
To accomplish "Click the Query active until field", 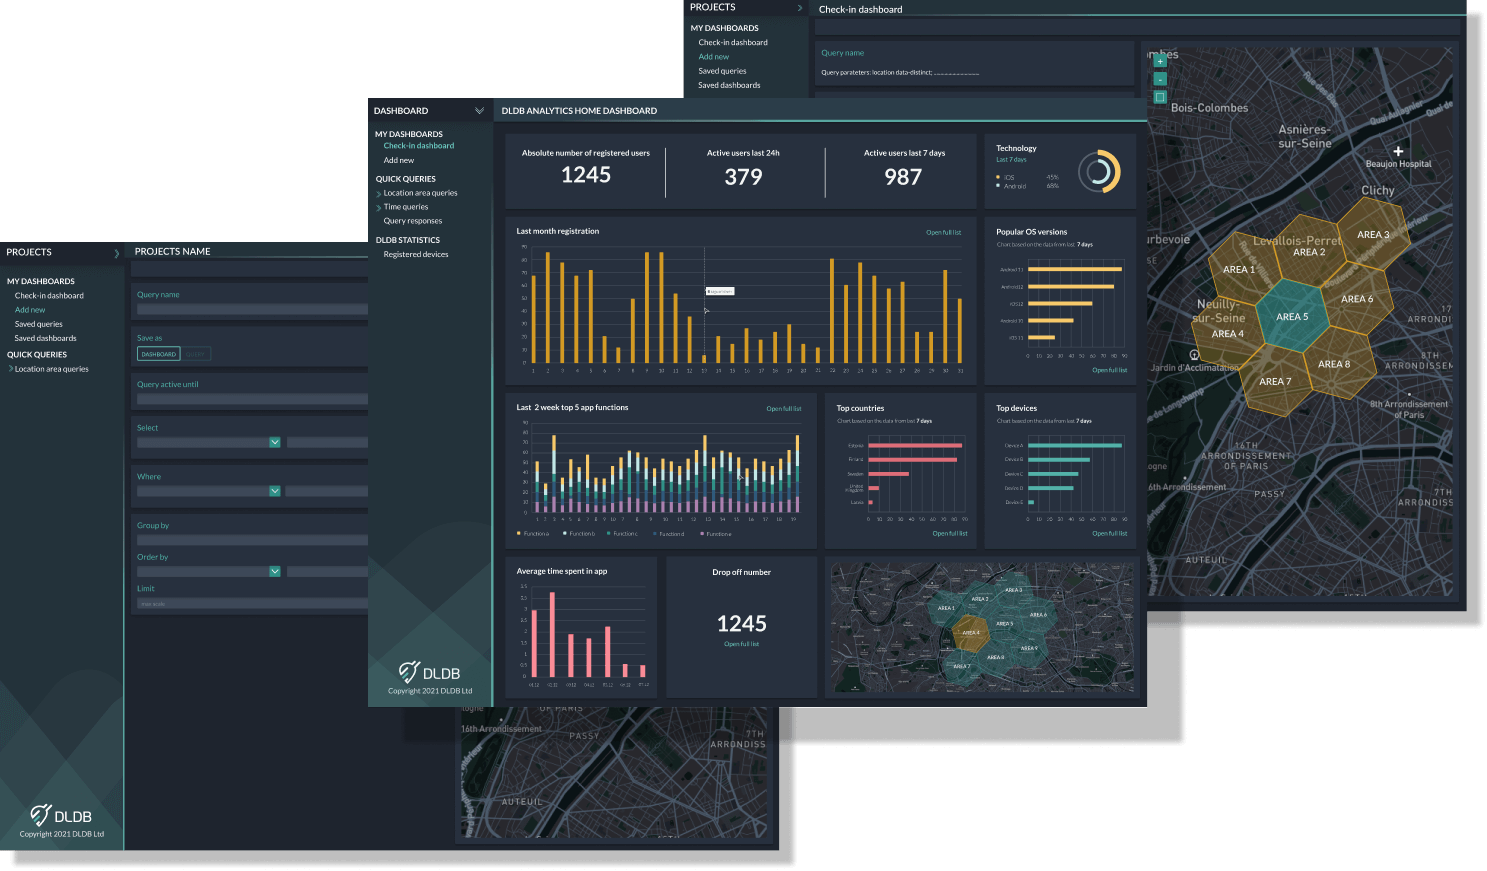I will (x=252, y=399).
